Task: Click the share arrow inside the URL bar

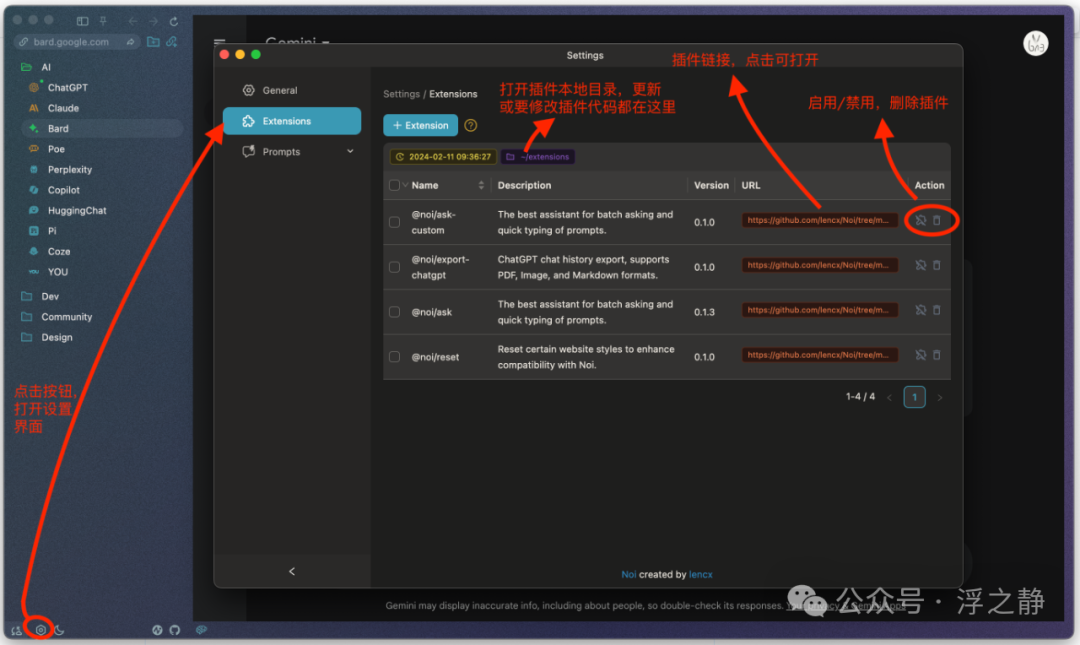Action: click(130, 42)
